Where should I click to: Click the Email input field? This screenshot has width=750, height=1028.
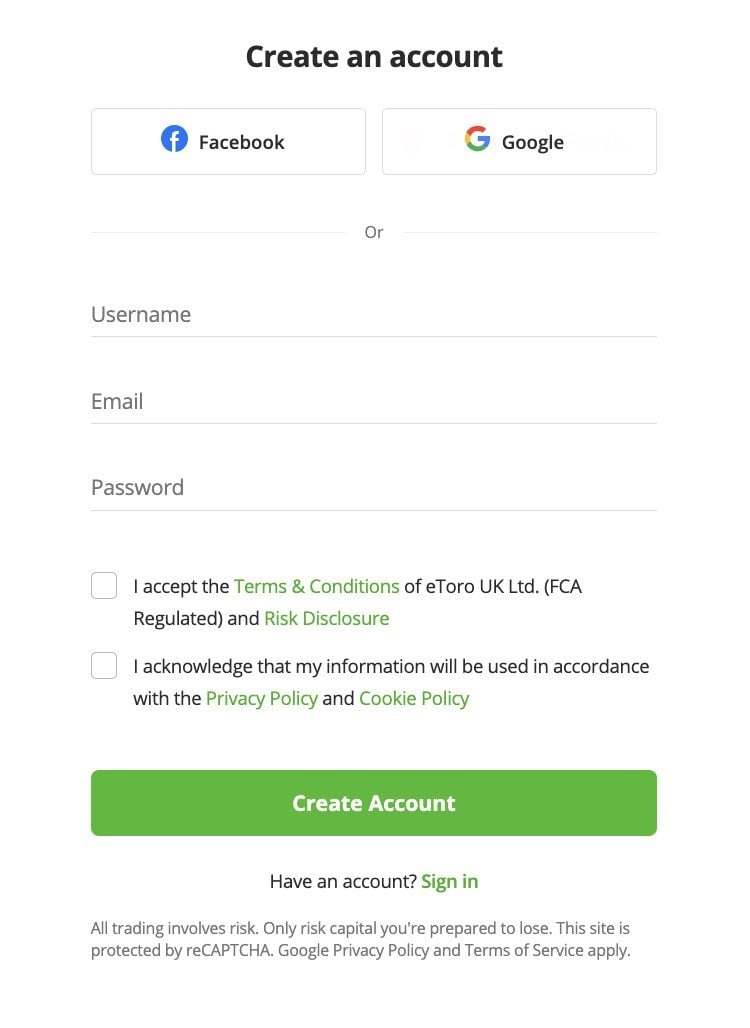coord(300,401)
